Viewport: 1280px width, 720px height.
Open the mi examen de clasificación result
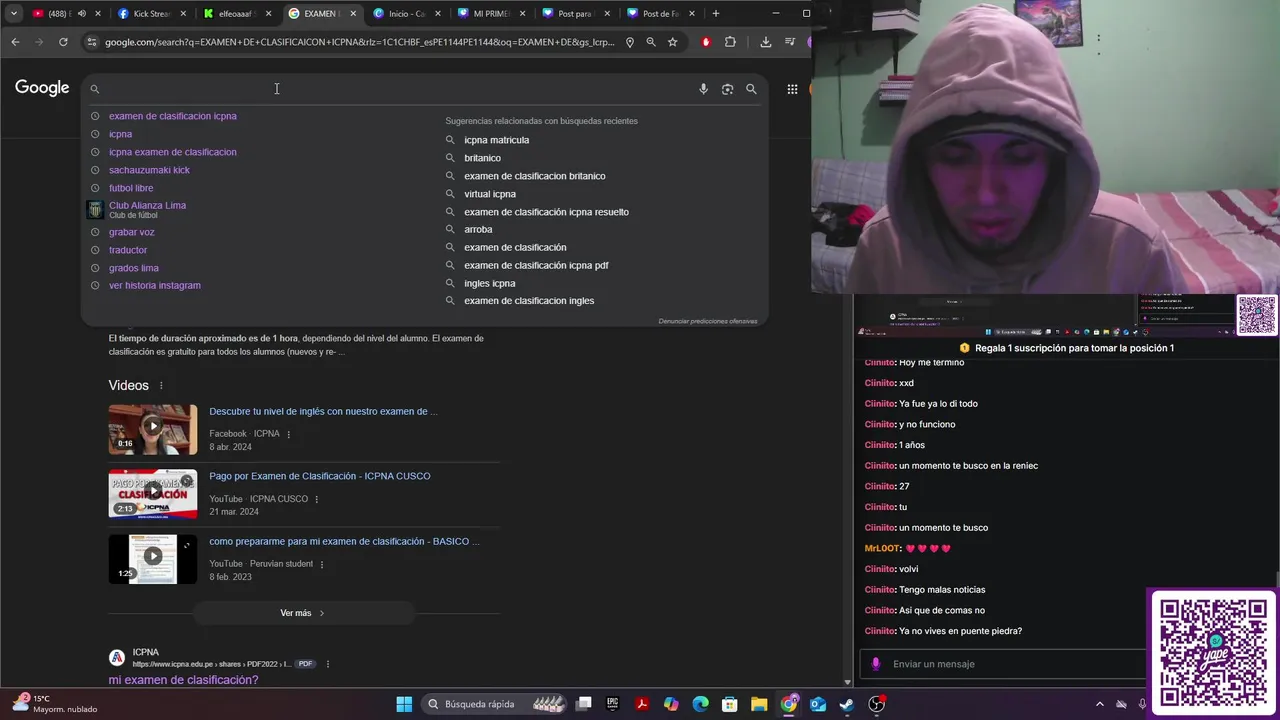[183, 680]
